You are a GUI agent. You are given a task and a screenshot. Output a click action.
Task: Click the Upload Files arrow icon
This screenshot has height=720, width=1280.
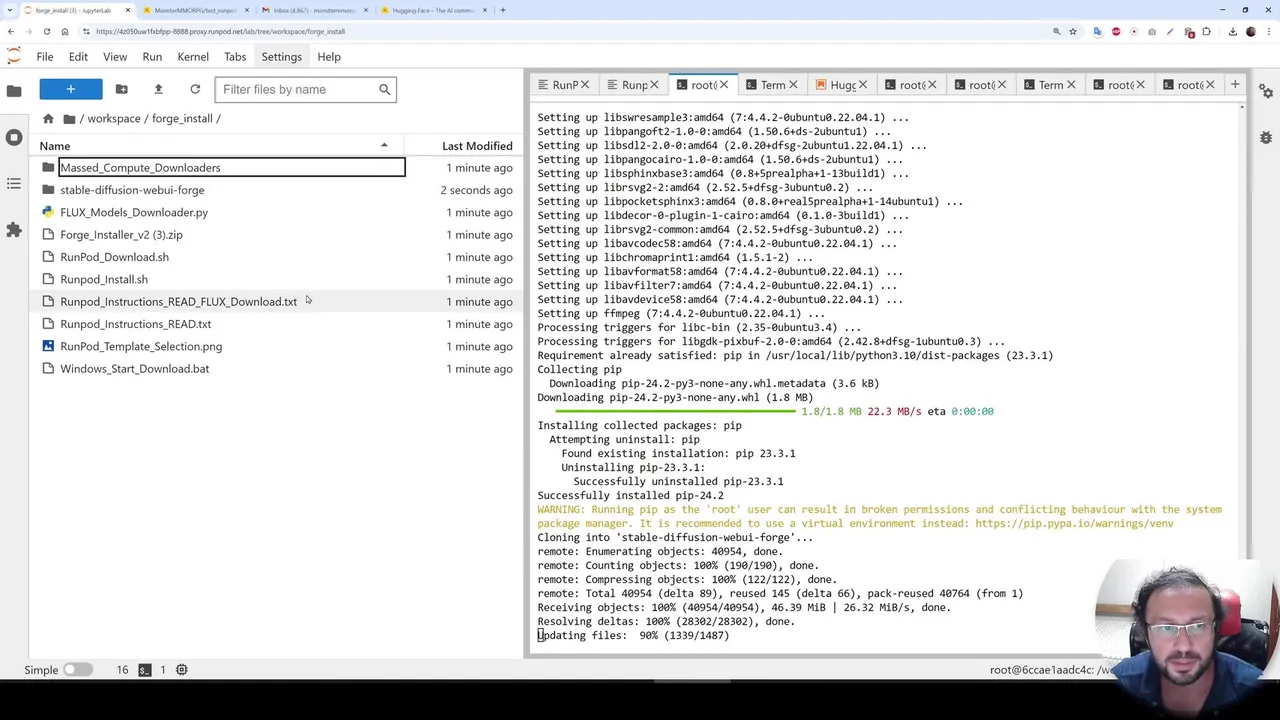point(158,89)
